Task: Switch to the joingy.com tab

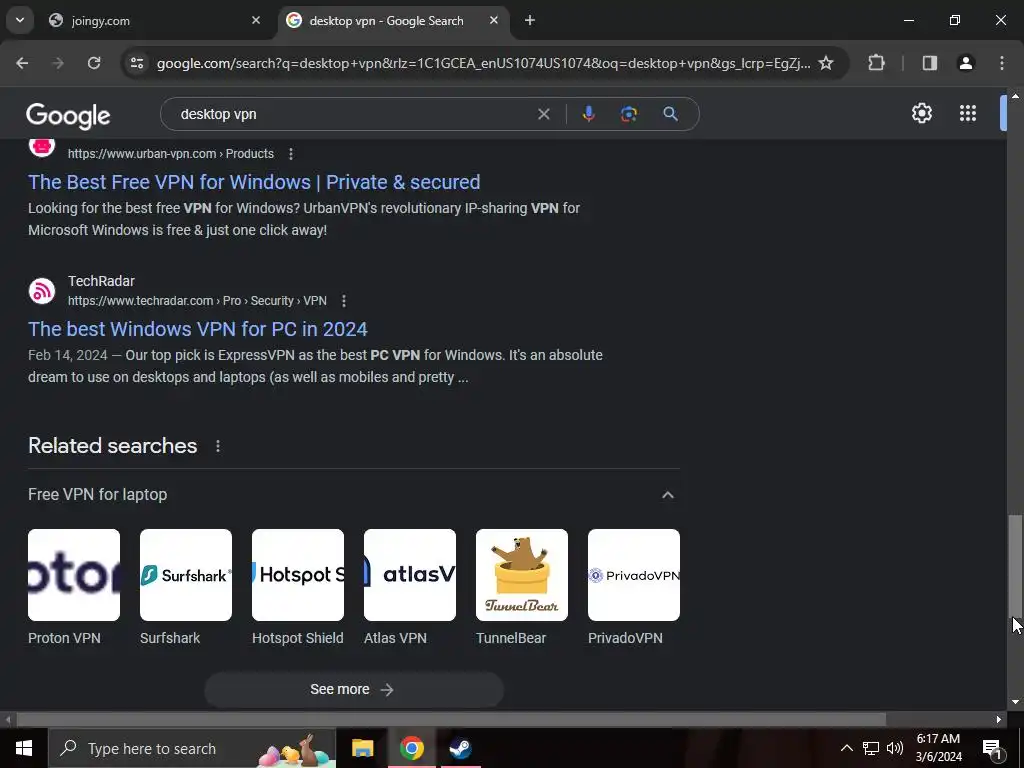Action: tap(155, 21)
